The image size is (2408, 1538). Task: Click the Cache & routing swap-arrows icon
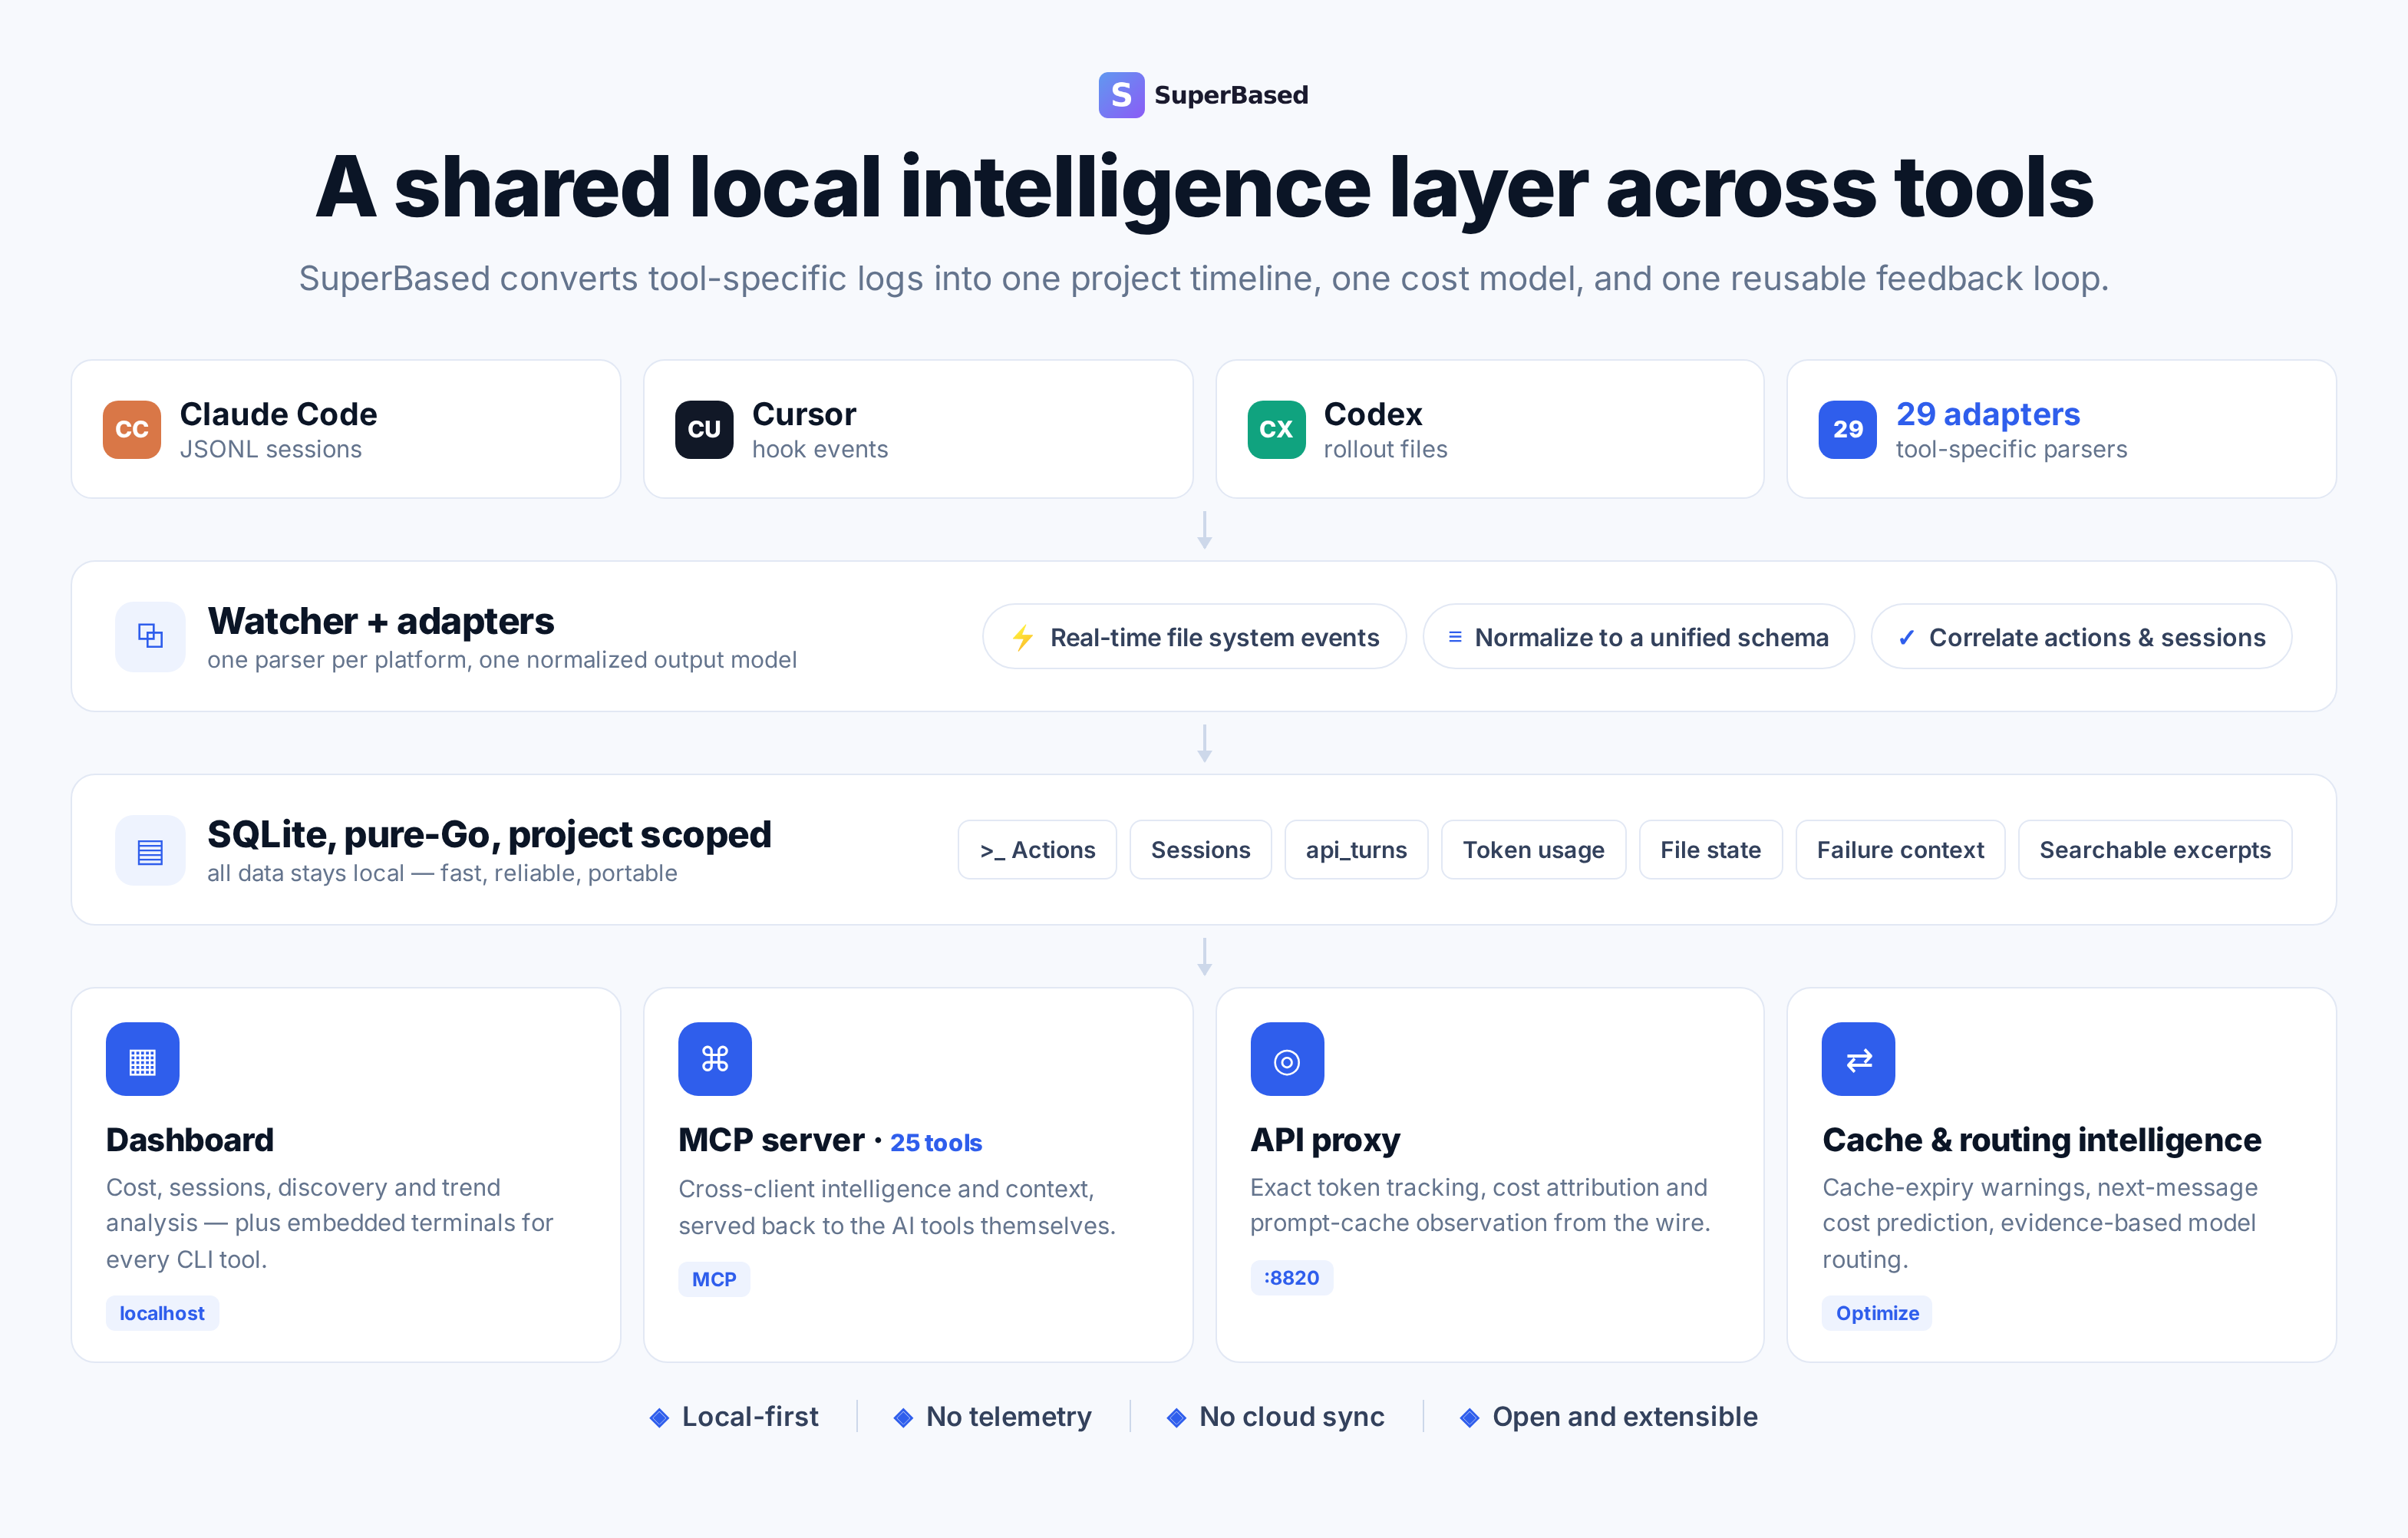coord(1858,1059)
